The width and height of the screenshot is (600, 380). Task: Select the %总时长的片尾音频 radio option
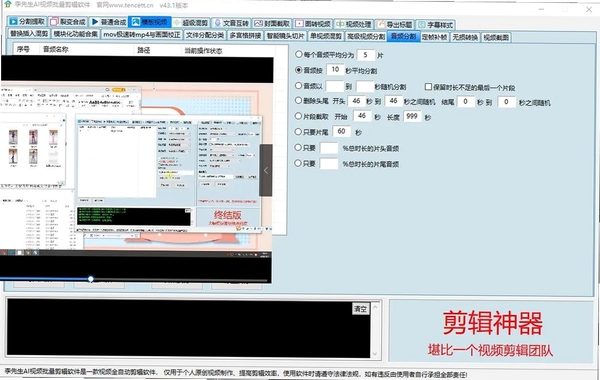298,163
